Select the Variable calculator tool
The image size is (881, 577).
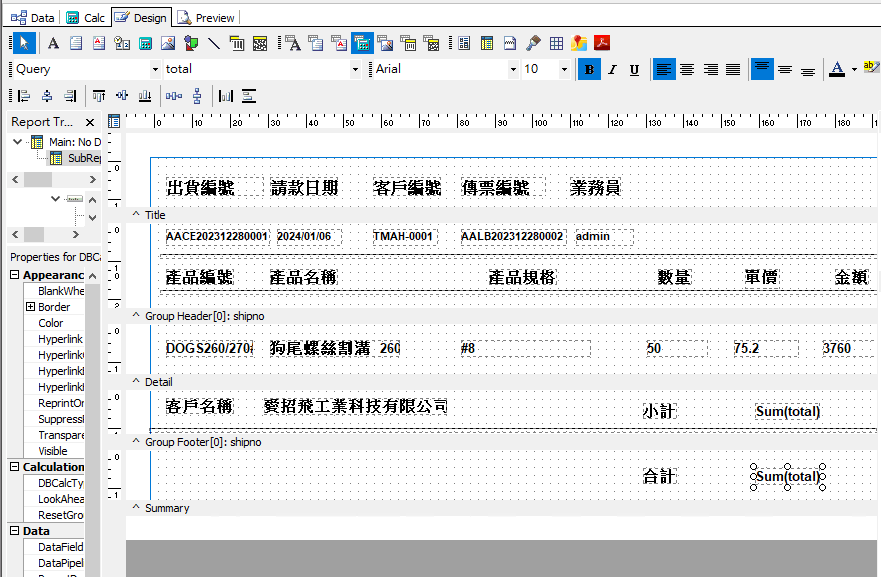[x=145, y=43]
